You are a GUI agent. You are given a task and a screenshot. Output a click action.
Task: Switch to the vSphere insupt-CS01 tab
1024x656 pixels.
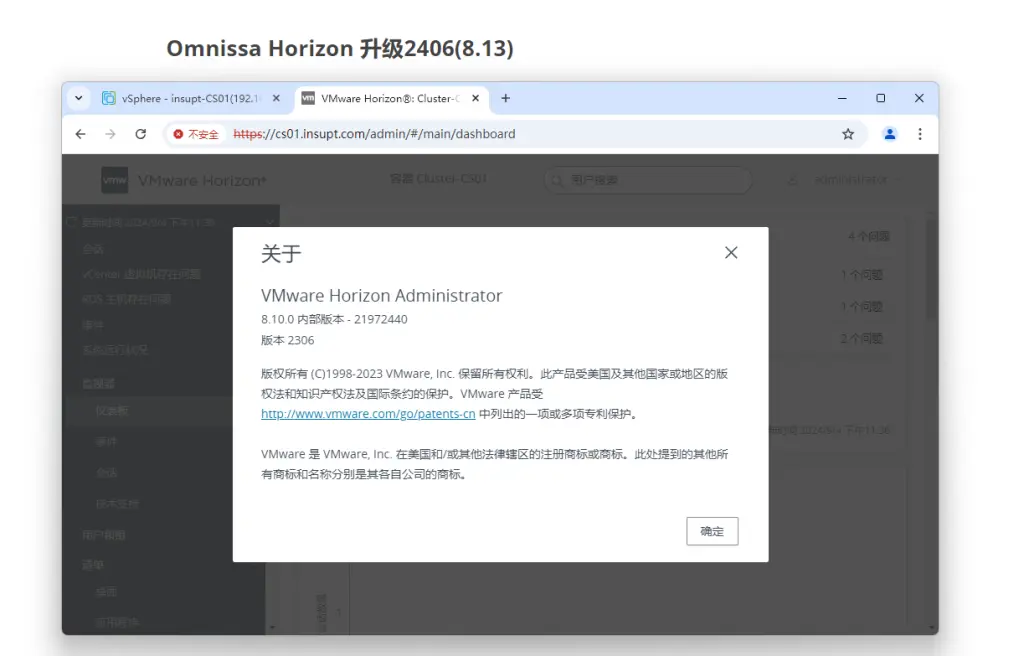click(184, 98)
